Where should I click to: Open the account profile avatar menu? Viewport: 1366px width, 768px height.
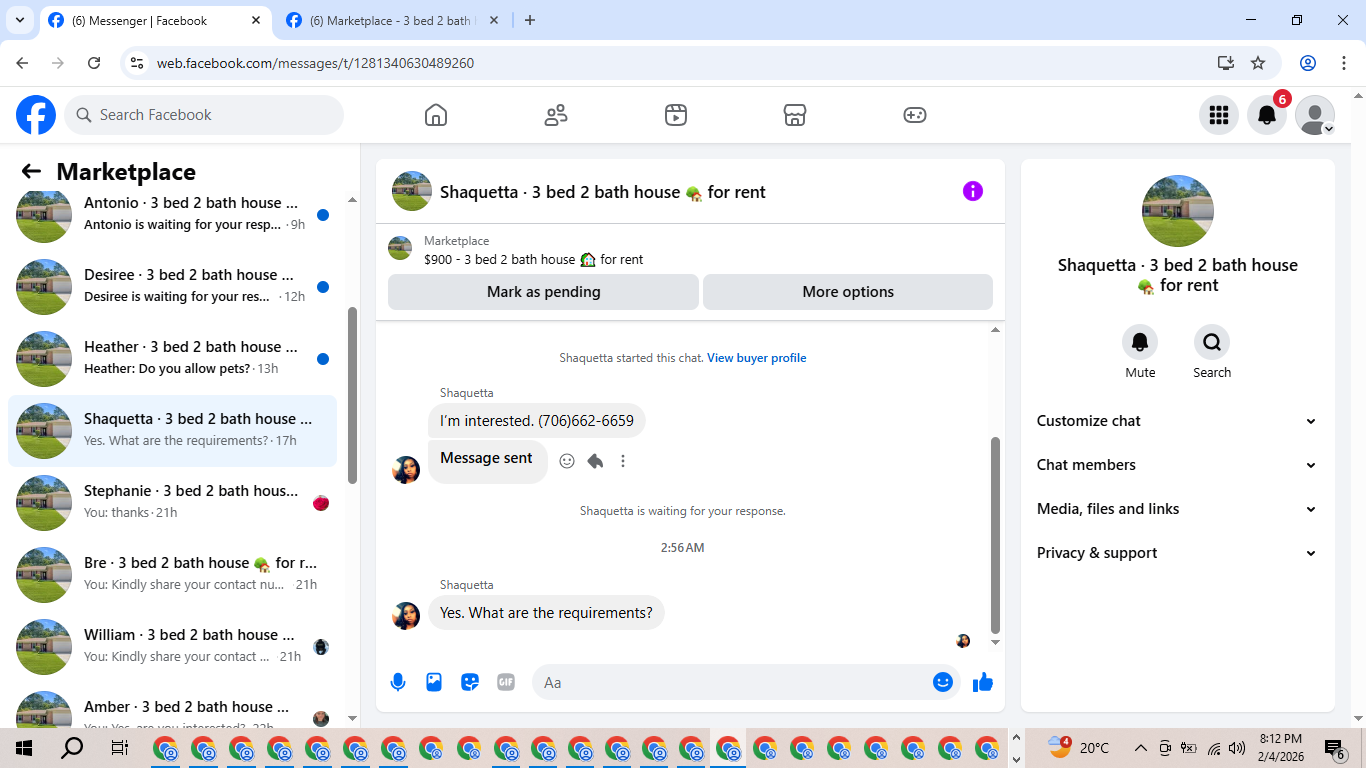tap(1315, 115)
